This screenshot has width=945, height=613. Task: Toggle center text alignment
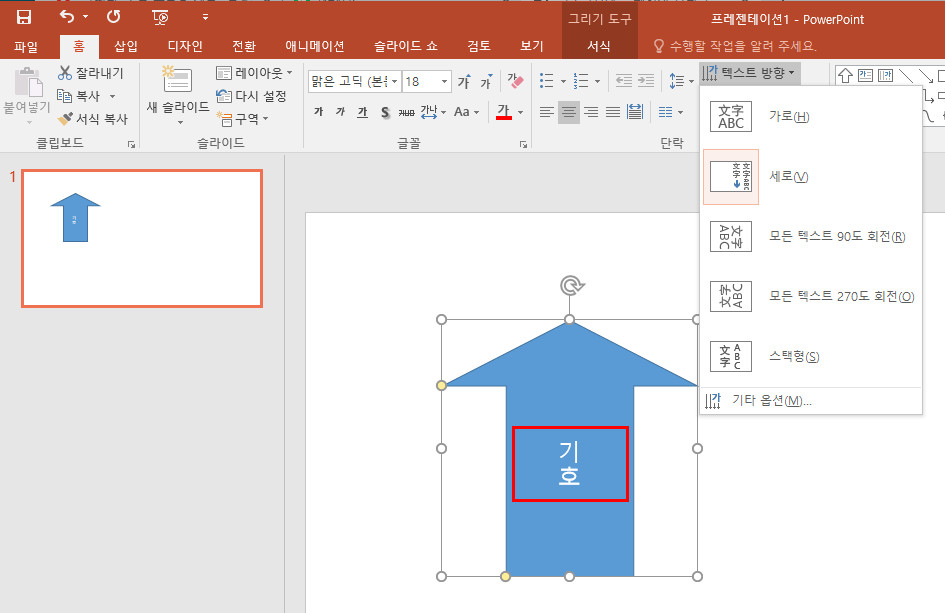click(x=569, y=112)
